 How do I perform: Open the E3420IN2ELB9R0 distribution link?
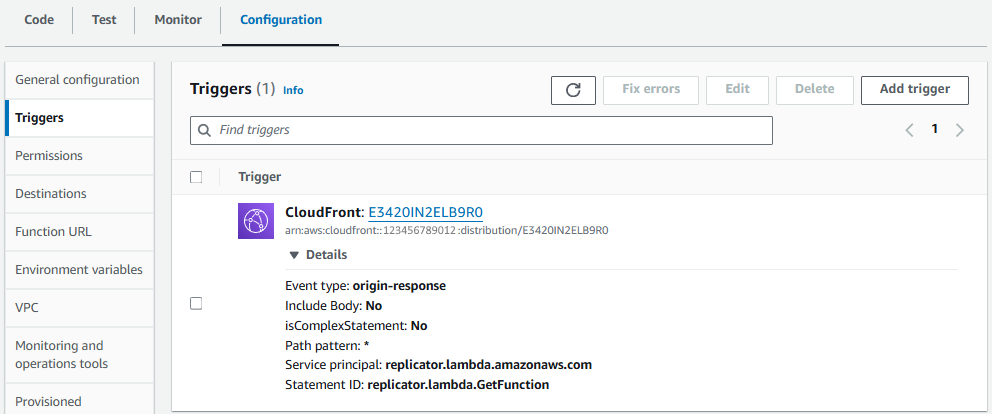click(426, 212)
